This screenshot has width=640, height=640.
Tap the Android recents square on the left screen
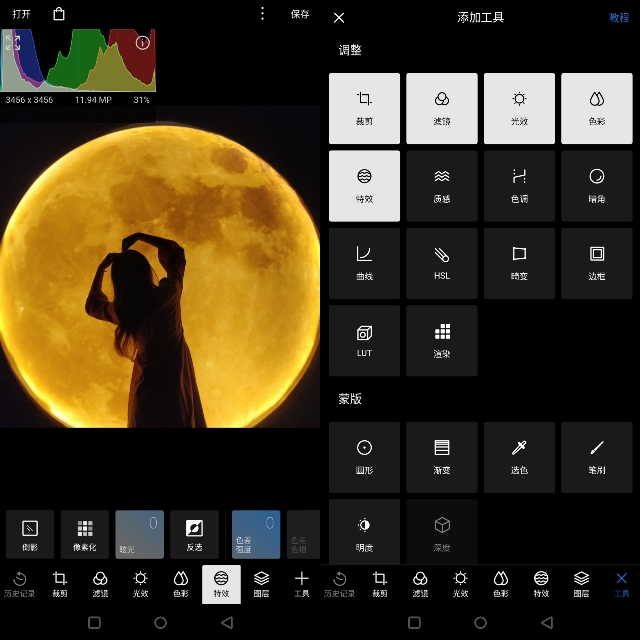coord(94,622)
